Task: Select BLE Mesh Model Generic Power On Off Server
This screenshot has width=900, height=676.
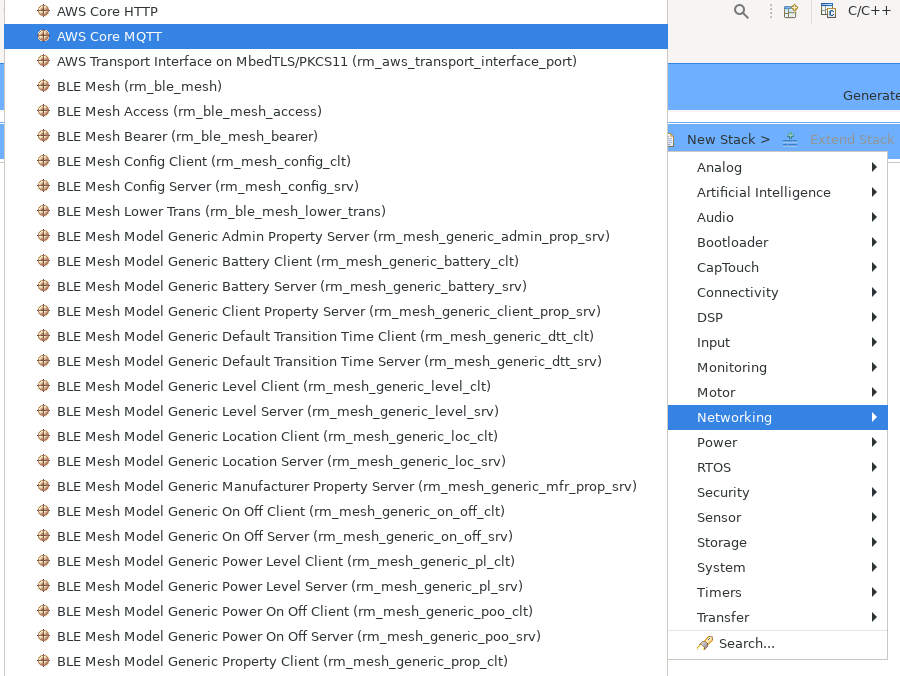Action: click(x=336, y=636)
